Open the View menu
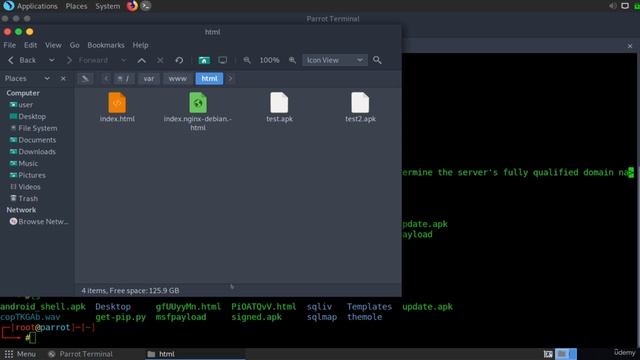640x360 pixels. [53, 45]
